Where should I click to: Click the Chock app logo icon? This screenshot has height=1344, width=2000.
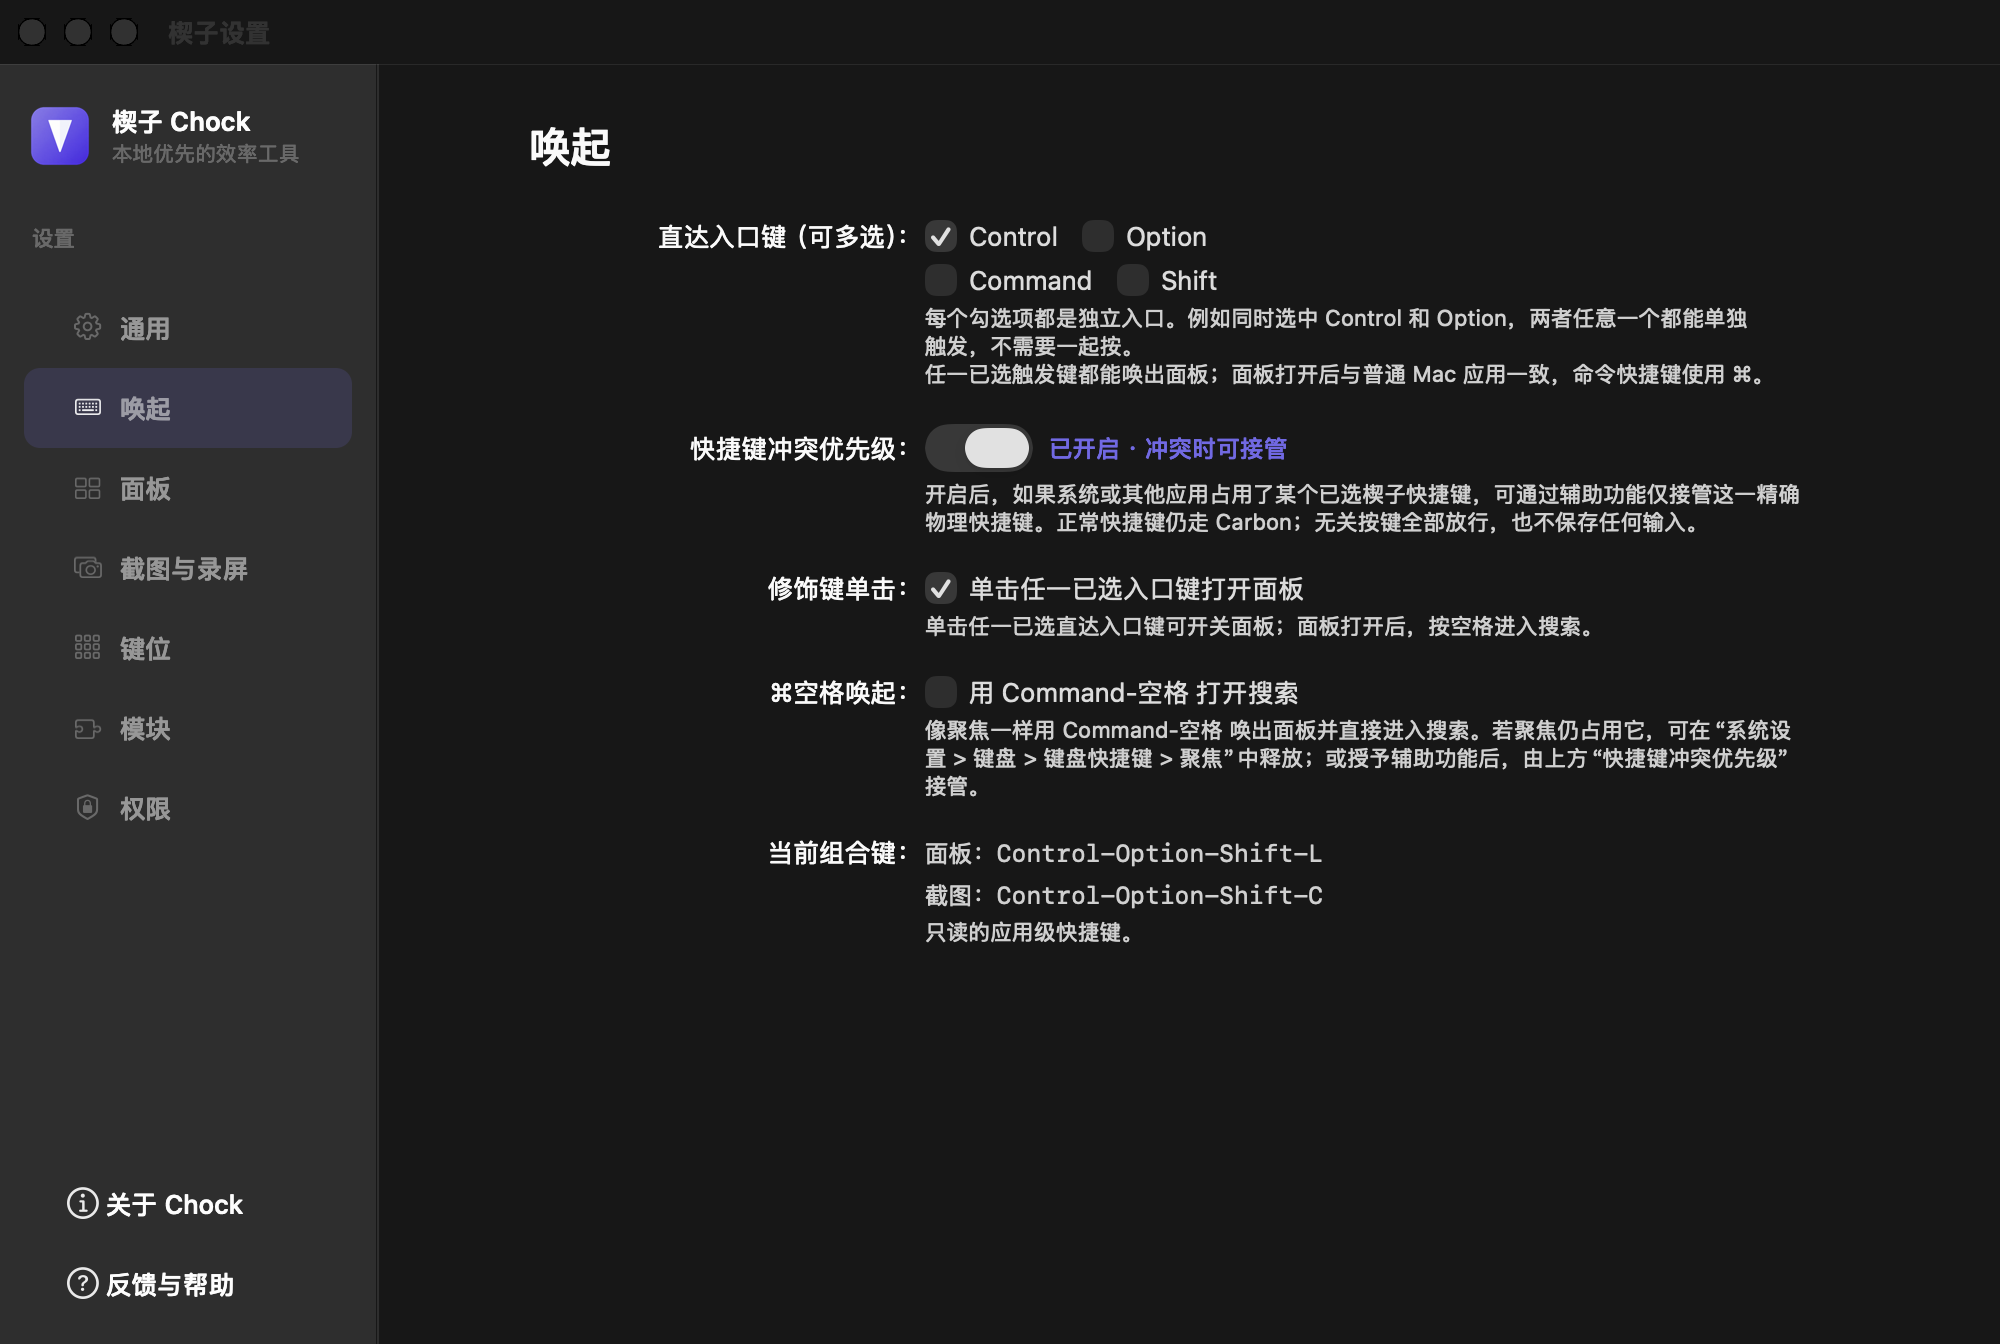(60, 136)
